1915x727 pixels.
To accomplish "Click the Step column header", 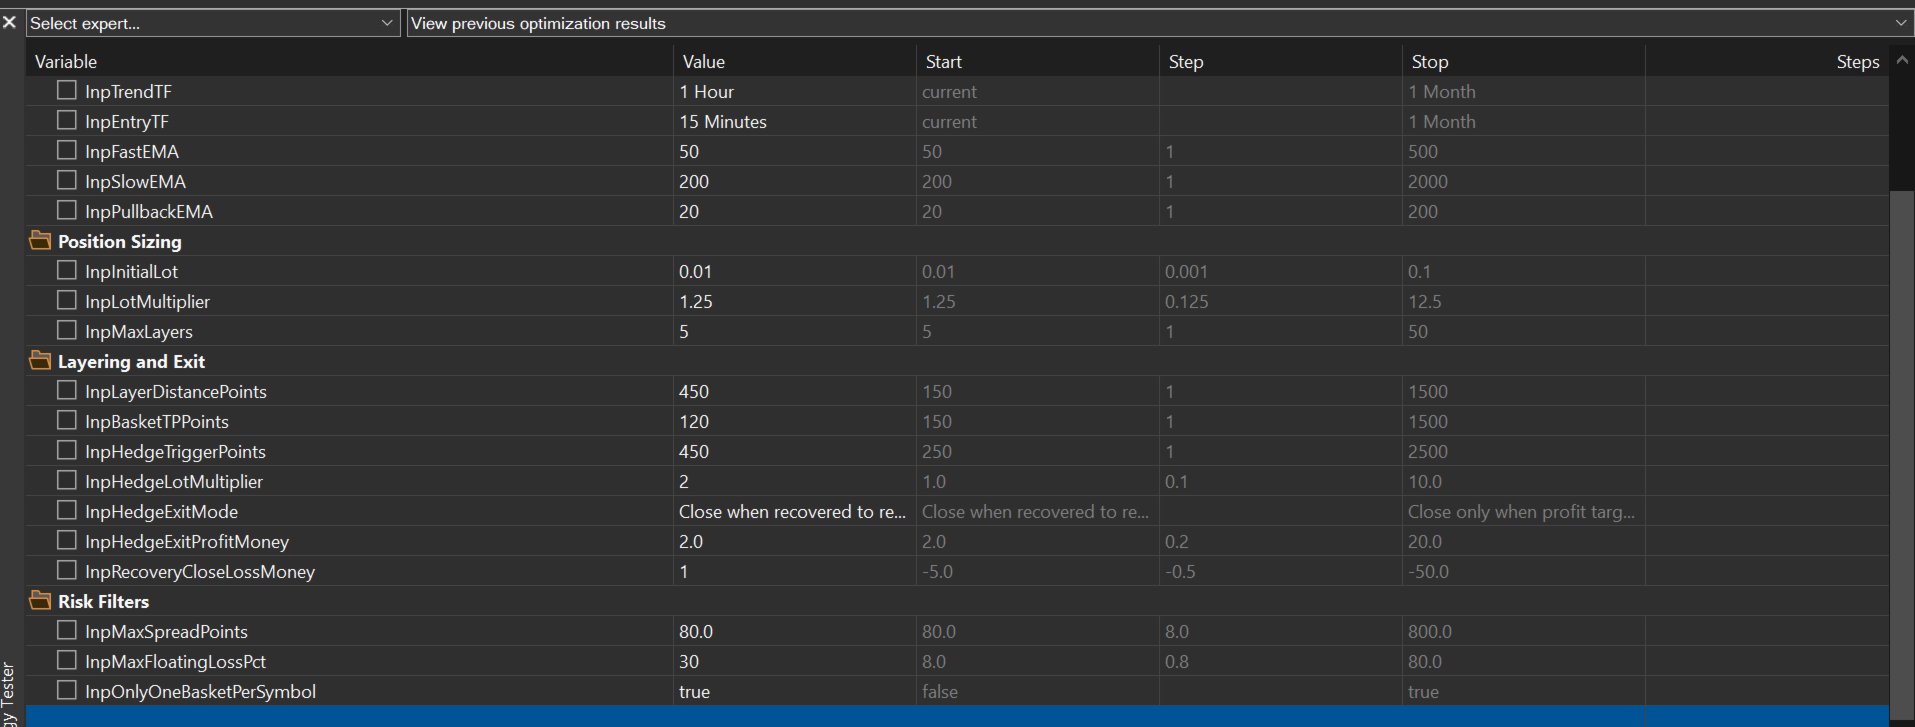I will tap(1281, 61).
